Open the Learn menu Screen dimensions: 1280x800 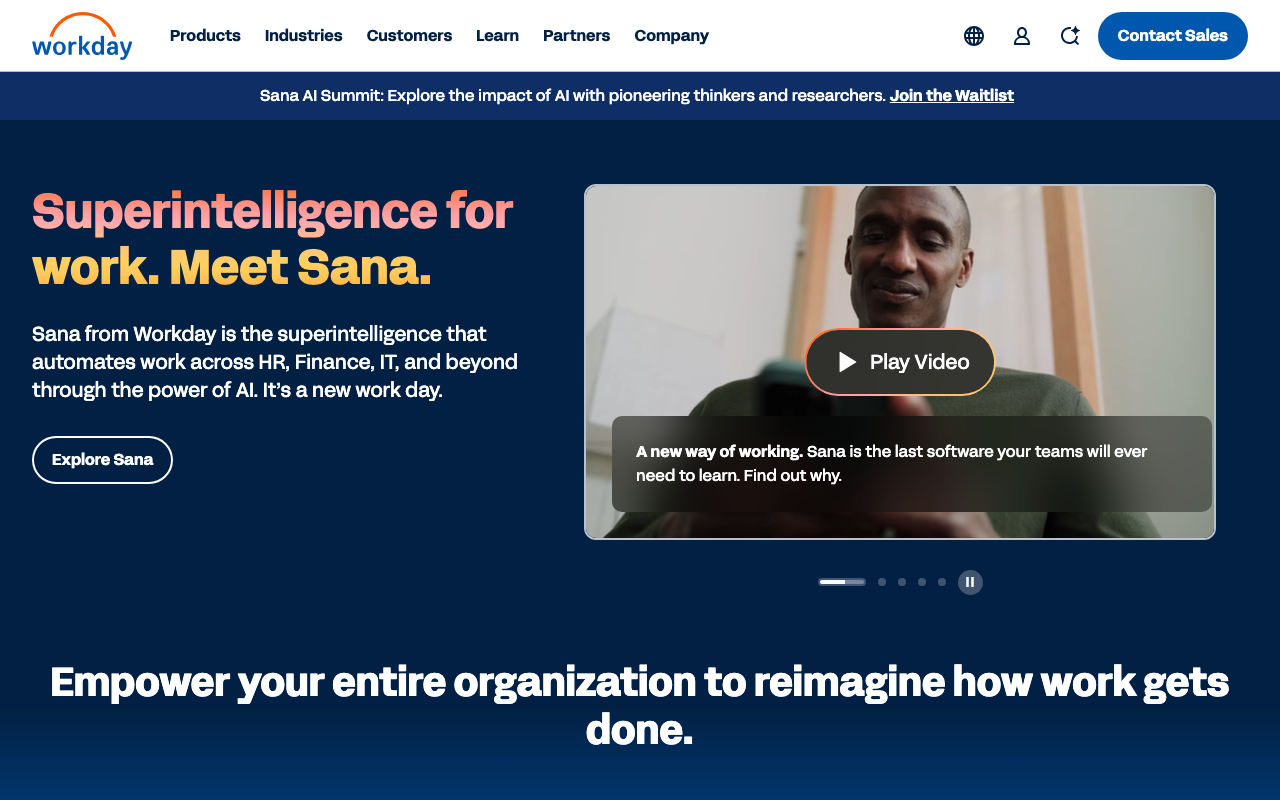pos(497,36)
